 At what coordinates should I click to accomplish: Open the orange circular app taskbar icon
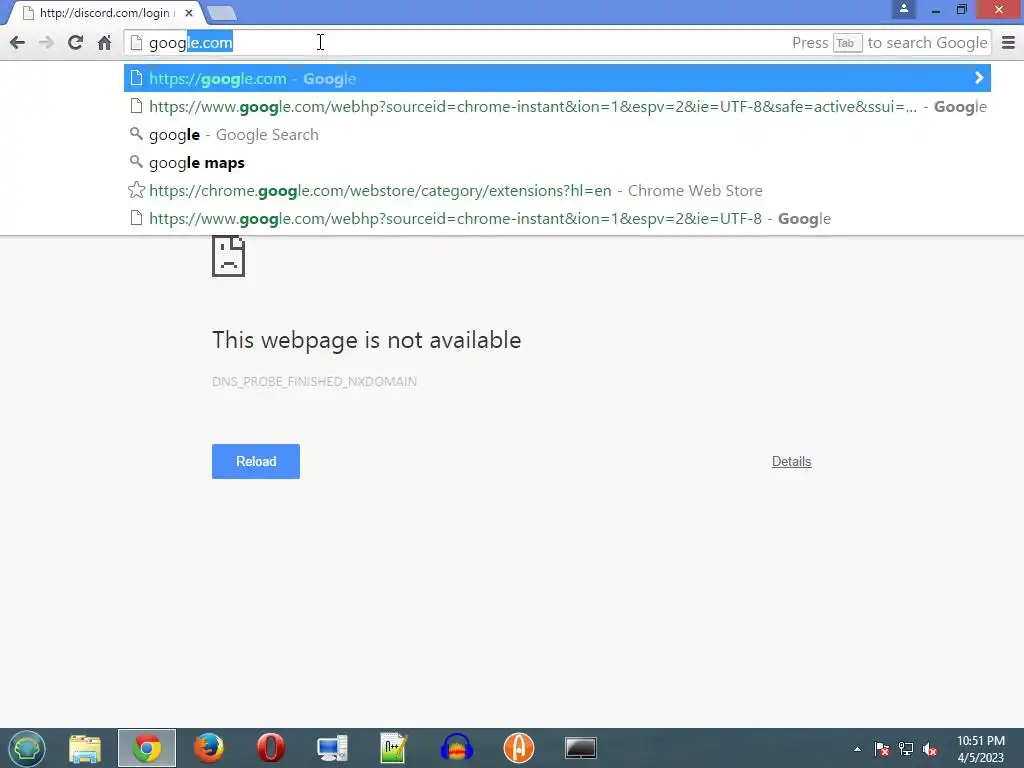point(519,748)
